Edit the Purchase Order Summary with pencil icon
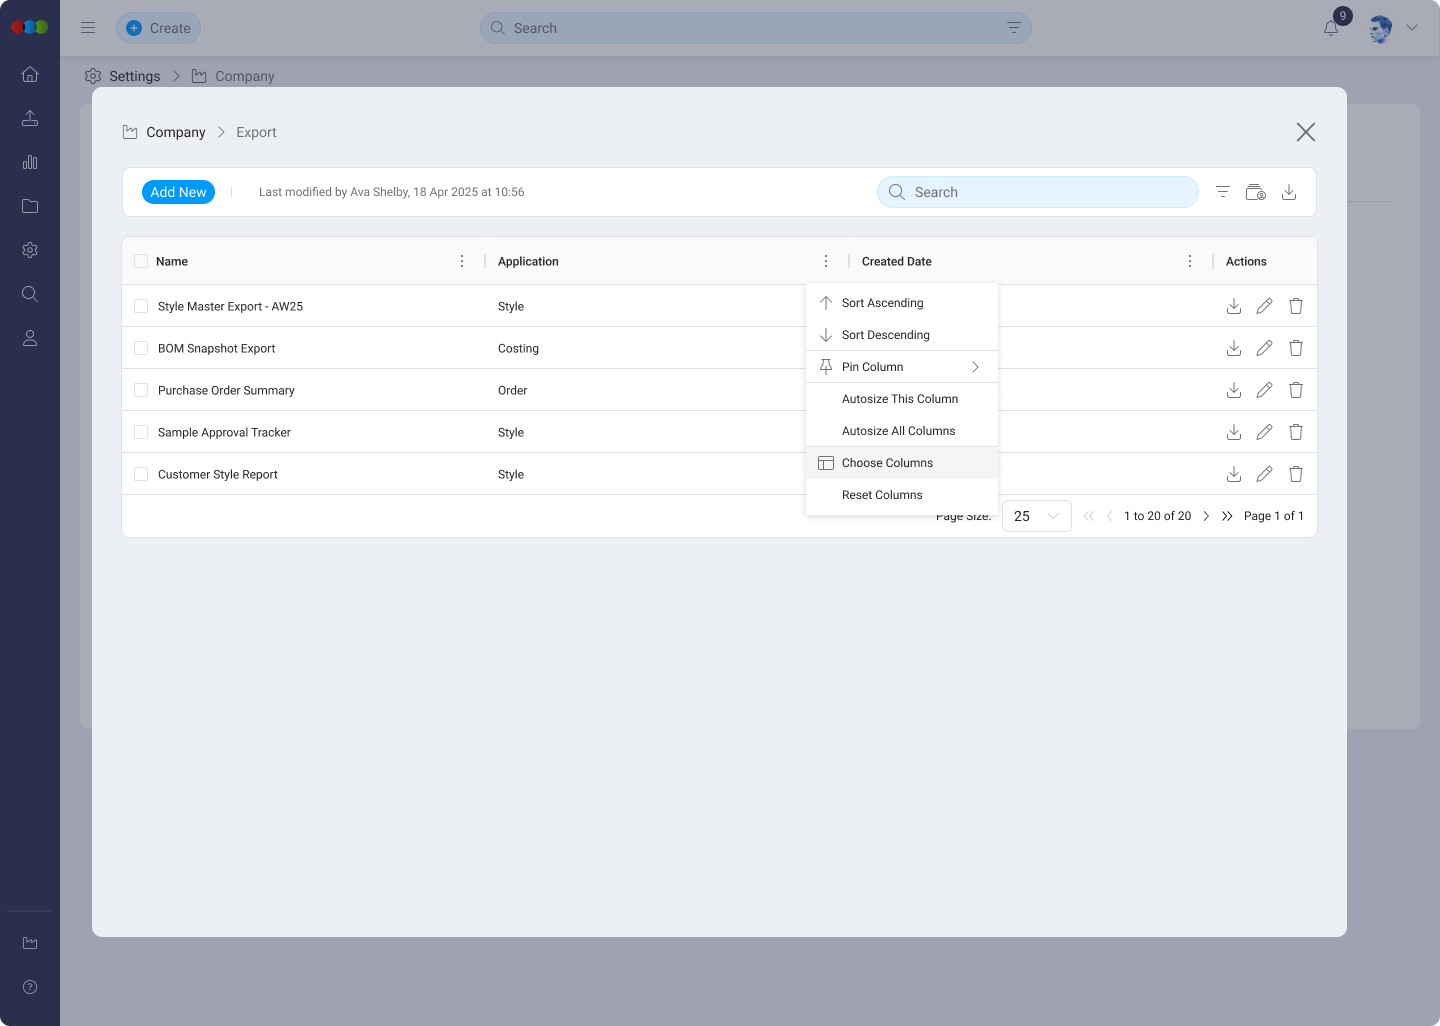 (x=1264, y=390)
